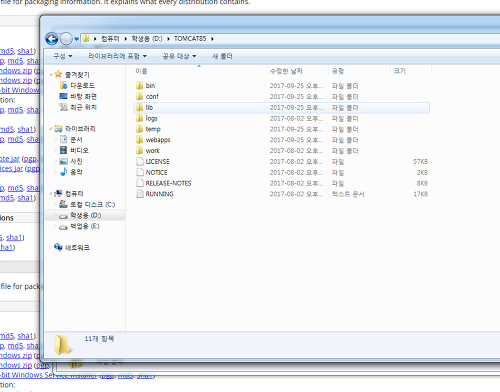The width and height of the screenshot is (500, 392).
Task: Click the Forward navigation arrow button
Action: pos(66,39)
